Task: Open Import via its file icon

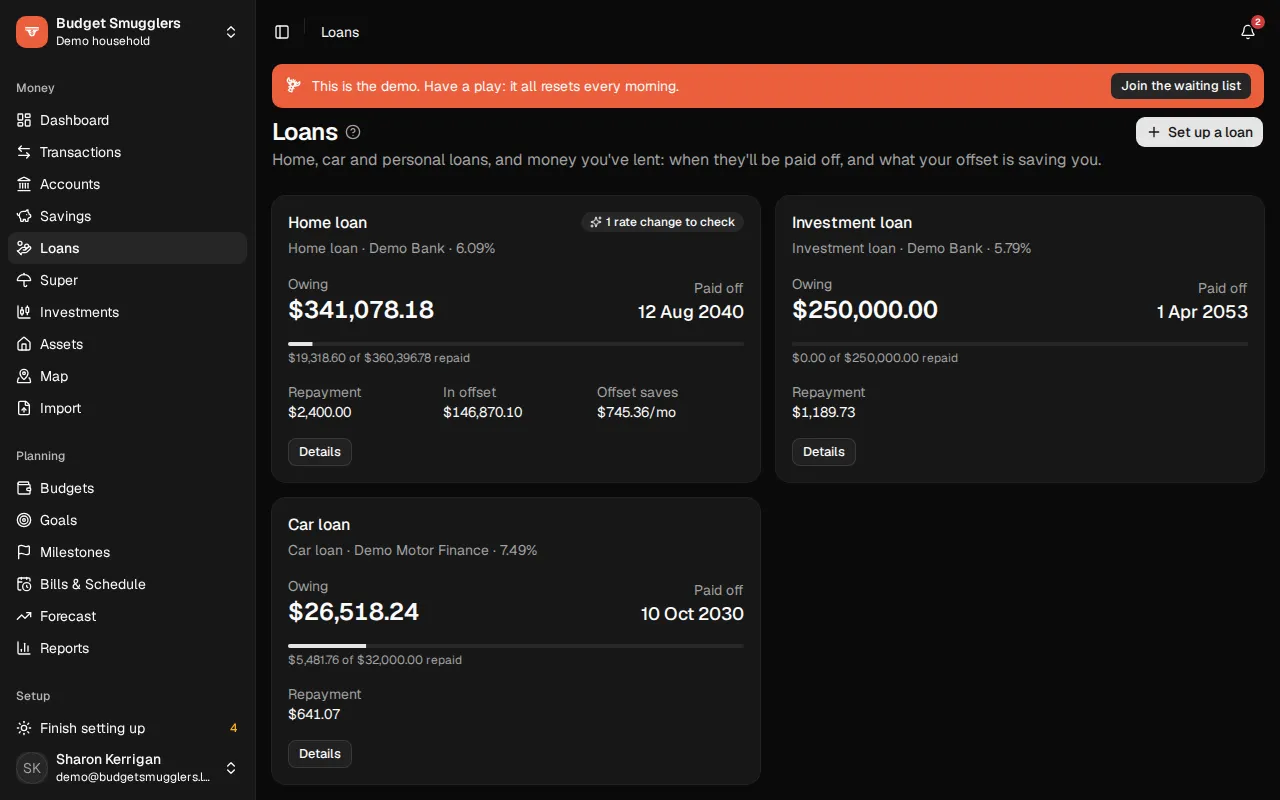Action: [24, 408]
